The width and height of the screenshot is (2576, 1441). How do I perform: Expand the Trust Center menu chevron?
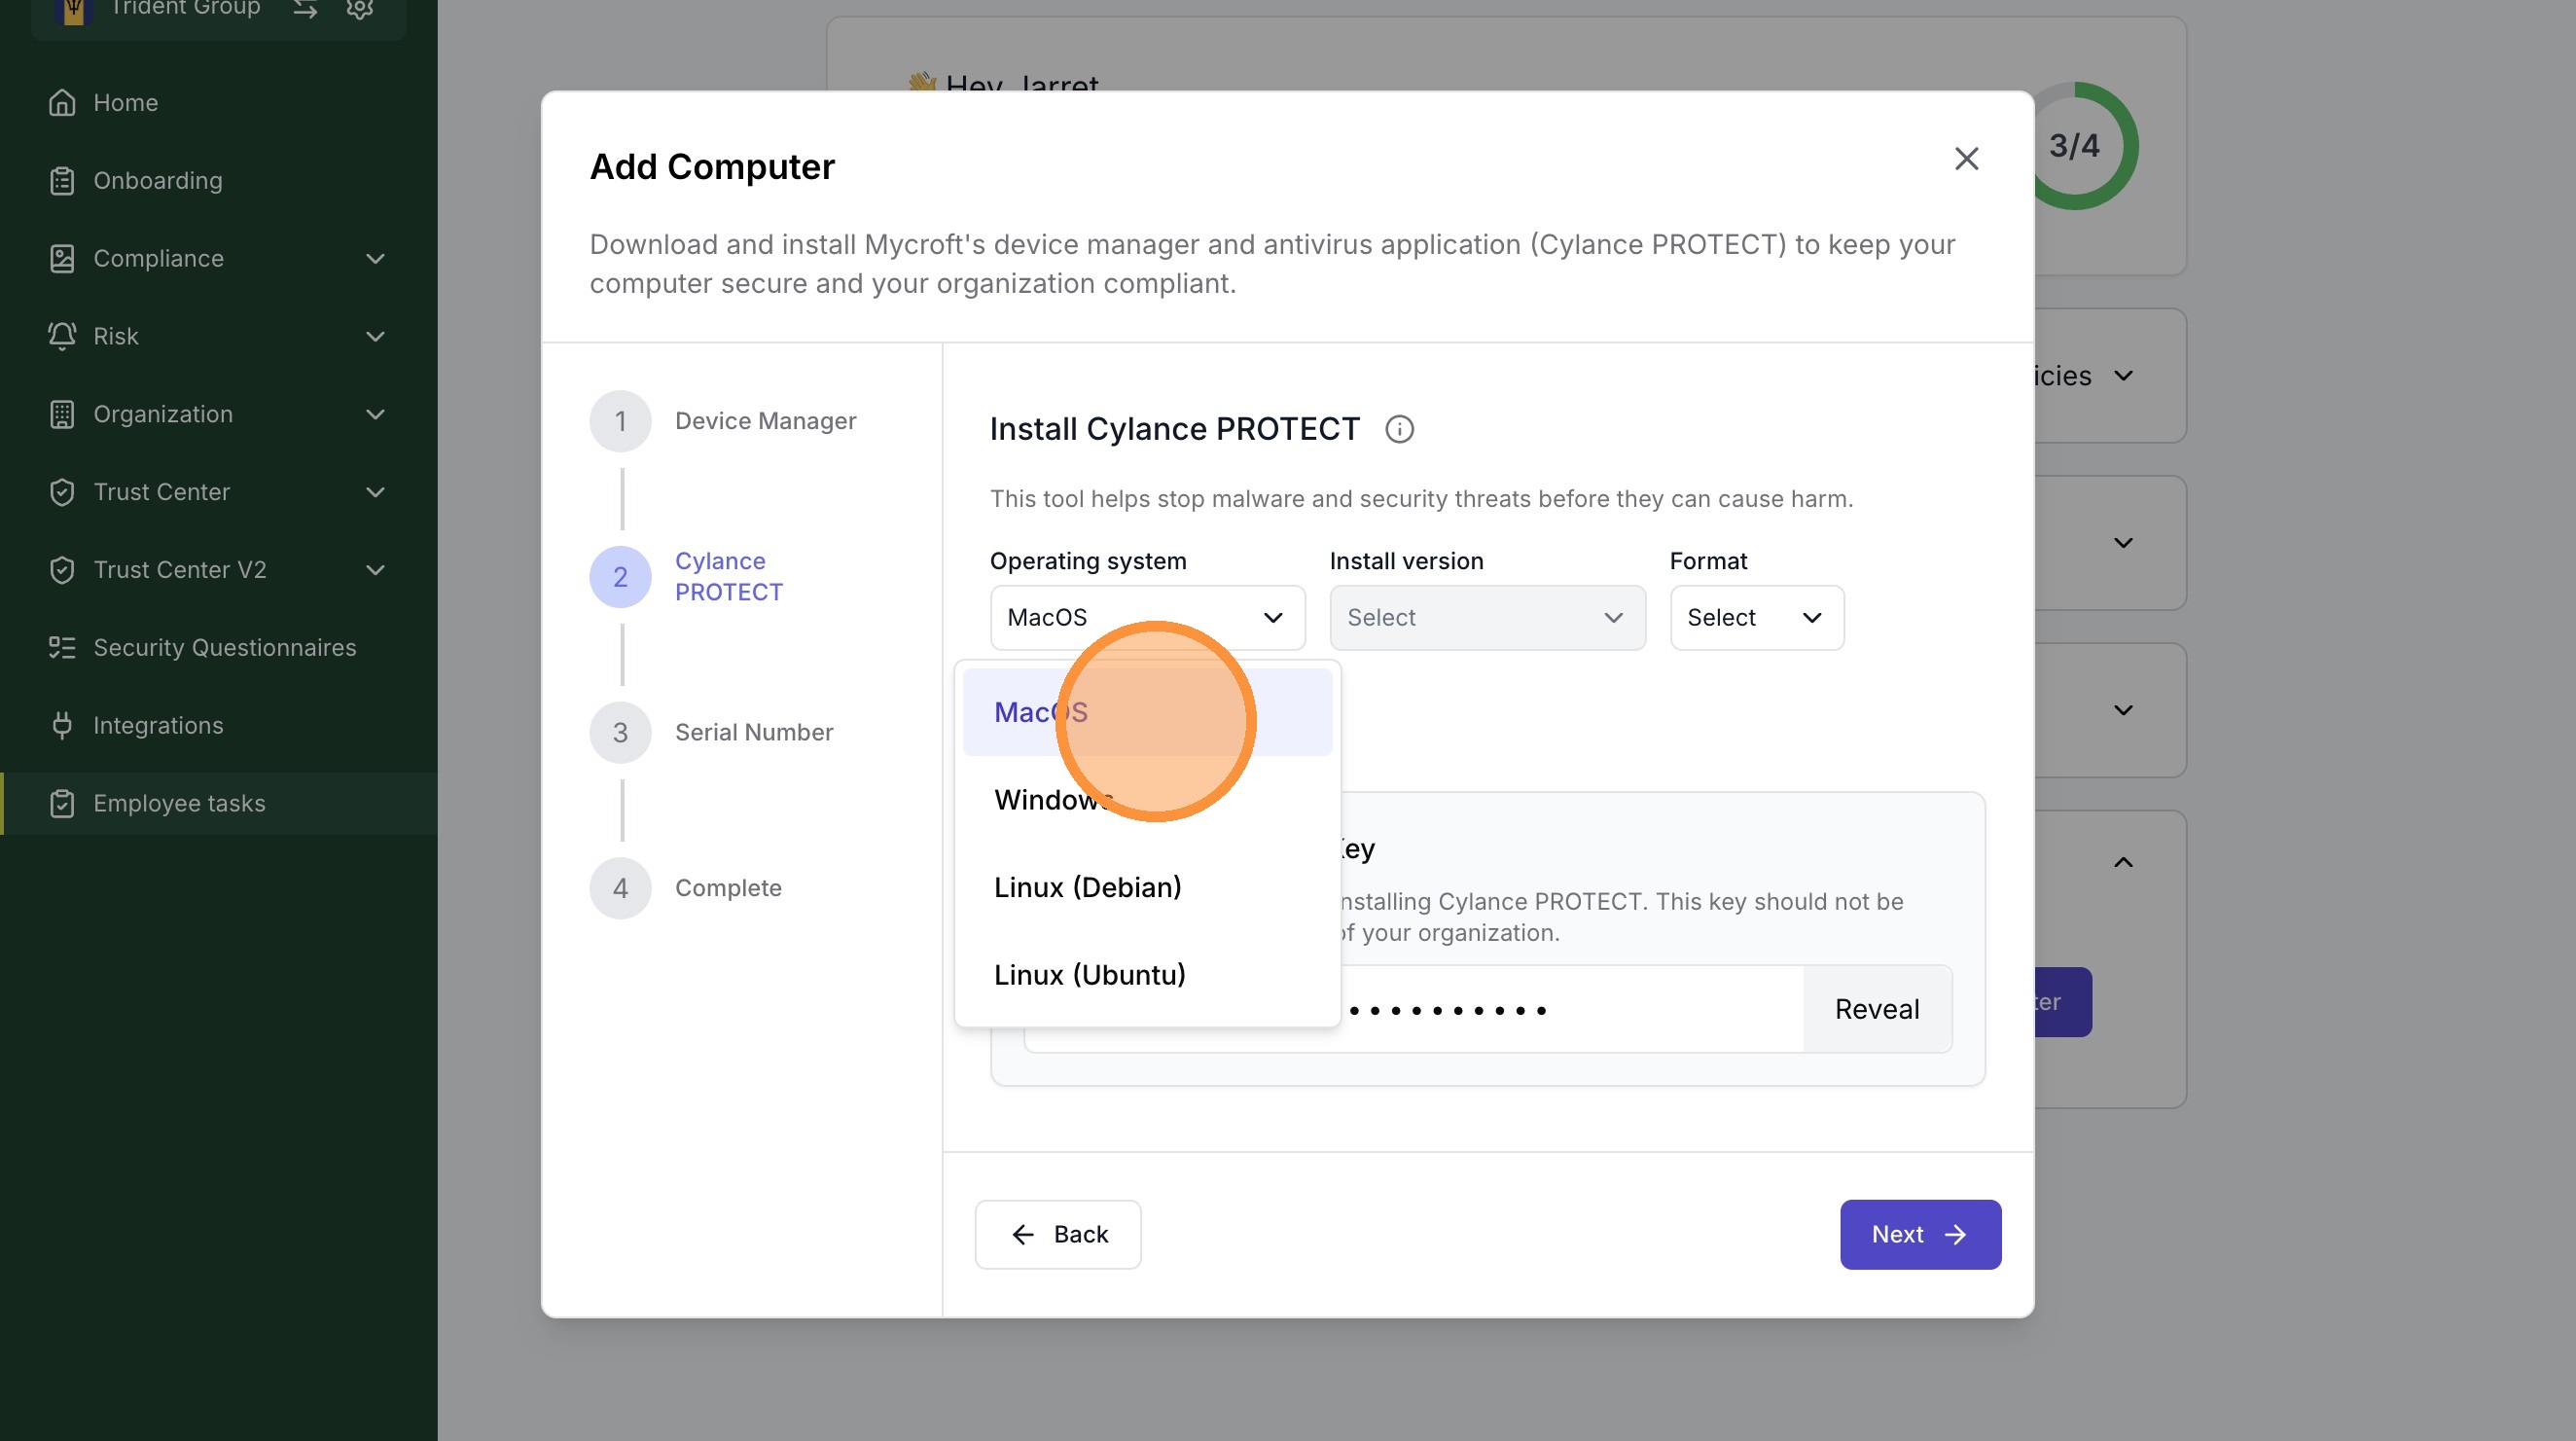(x=375, y=492)
